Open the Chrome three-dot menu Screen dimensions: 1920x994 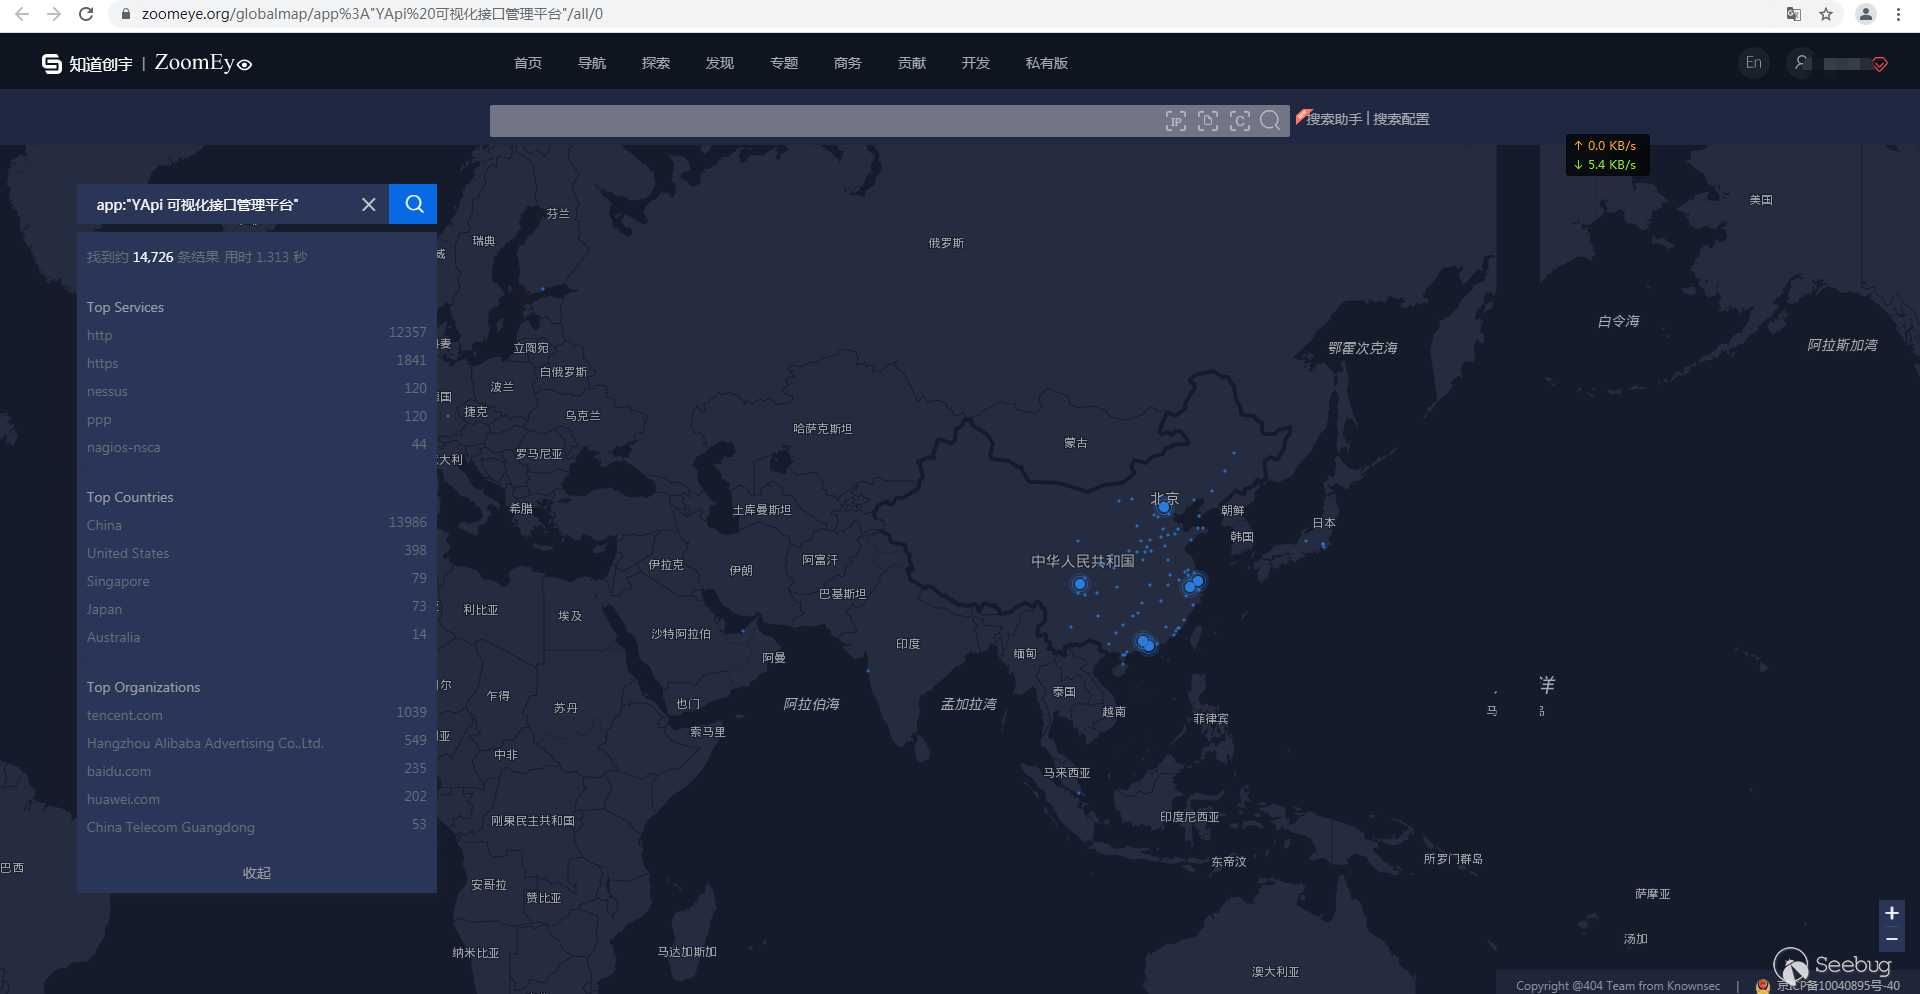1898,14
